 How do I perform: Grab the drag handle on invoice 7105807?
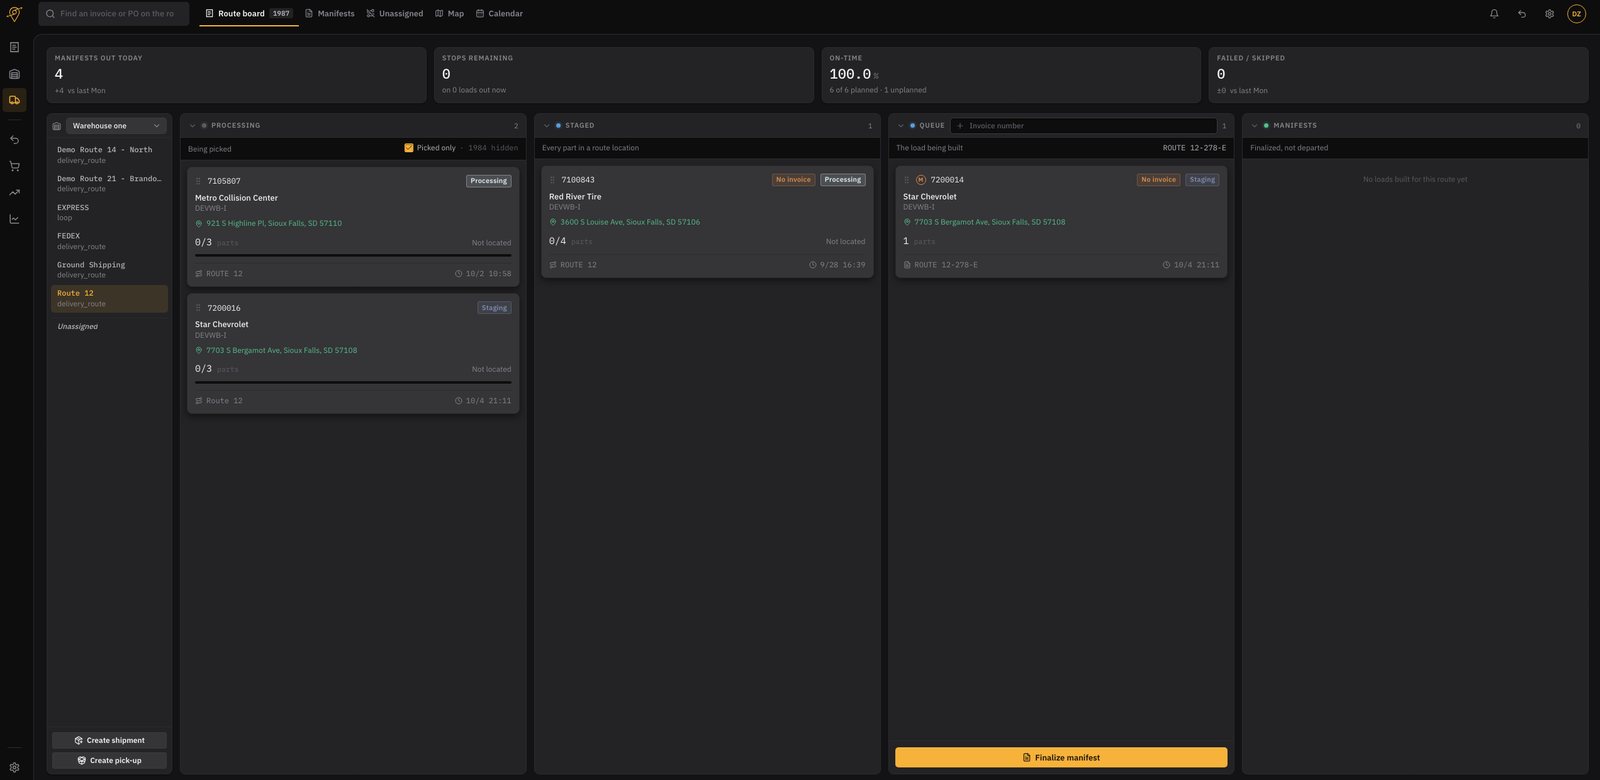(198, 181)
